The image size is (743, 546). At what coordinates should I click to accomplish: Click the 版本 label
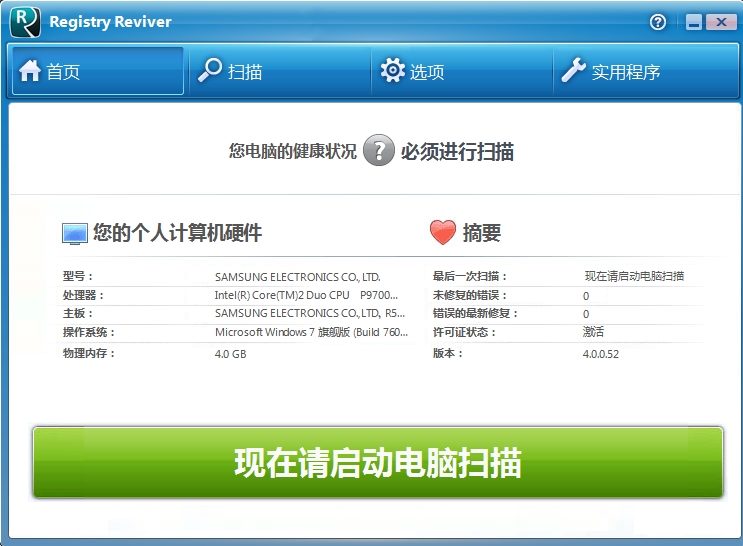point(447,353)
